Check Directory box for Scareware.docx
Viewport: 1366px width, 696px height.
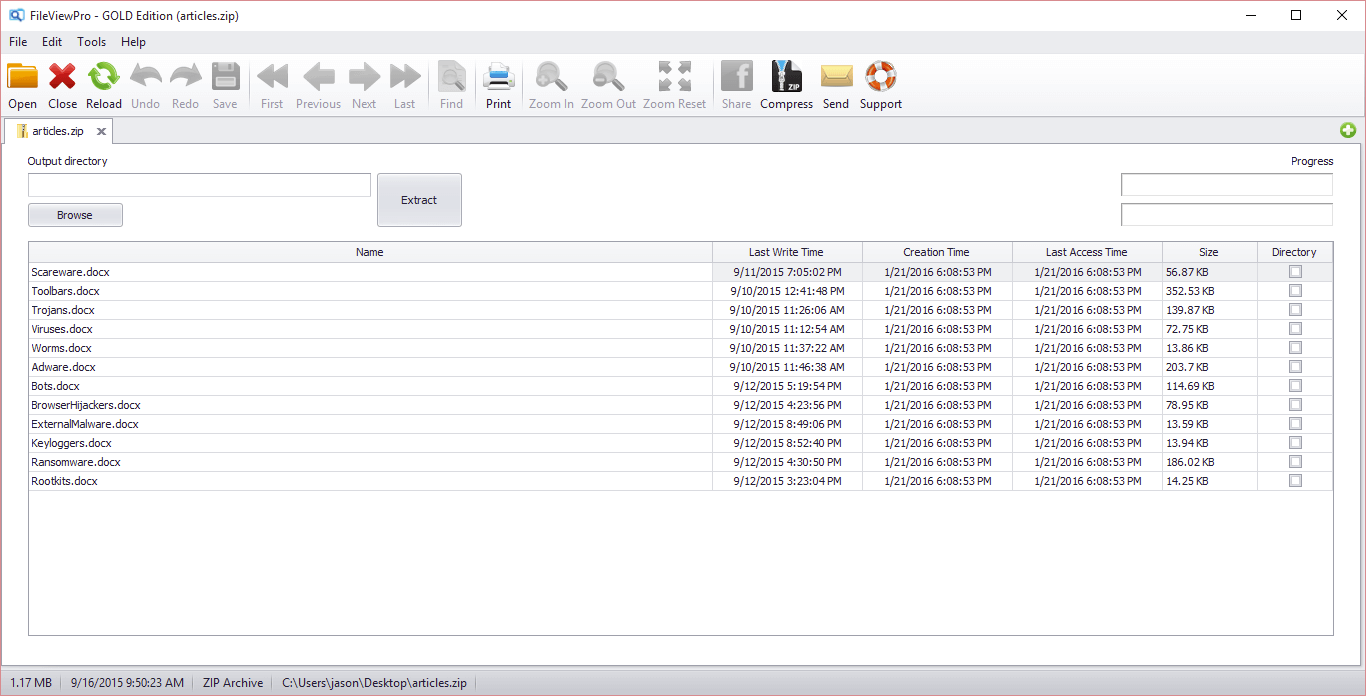tap(1296, 272)
